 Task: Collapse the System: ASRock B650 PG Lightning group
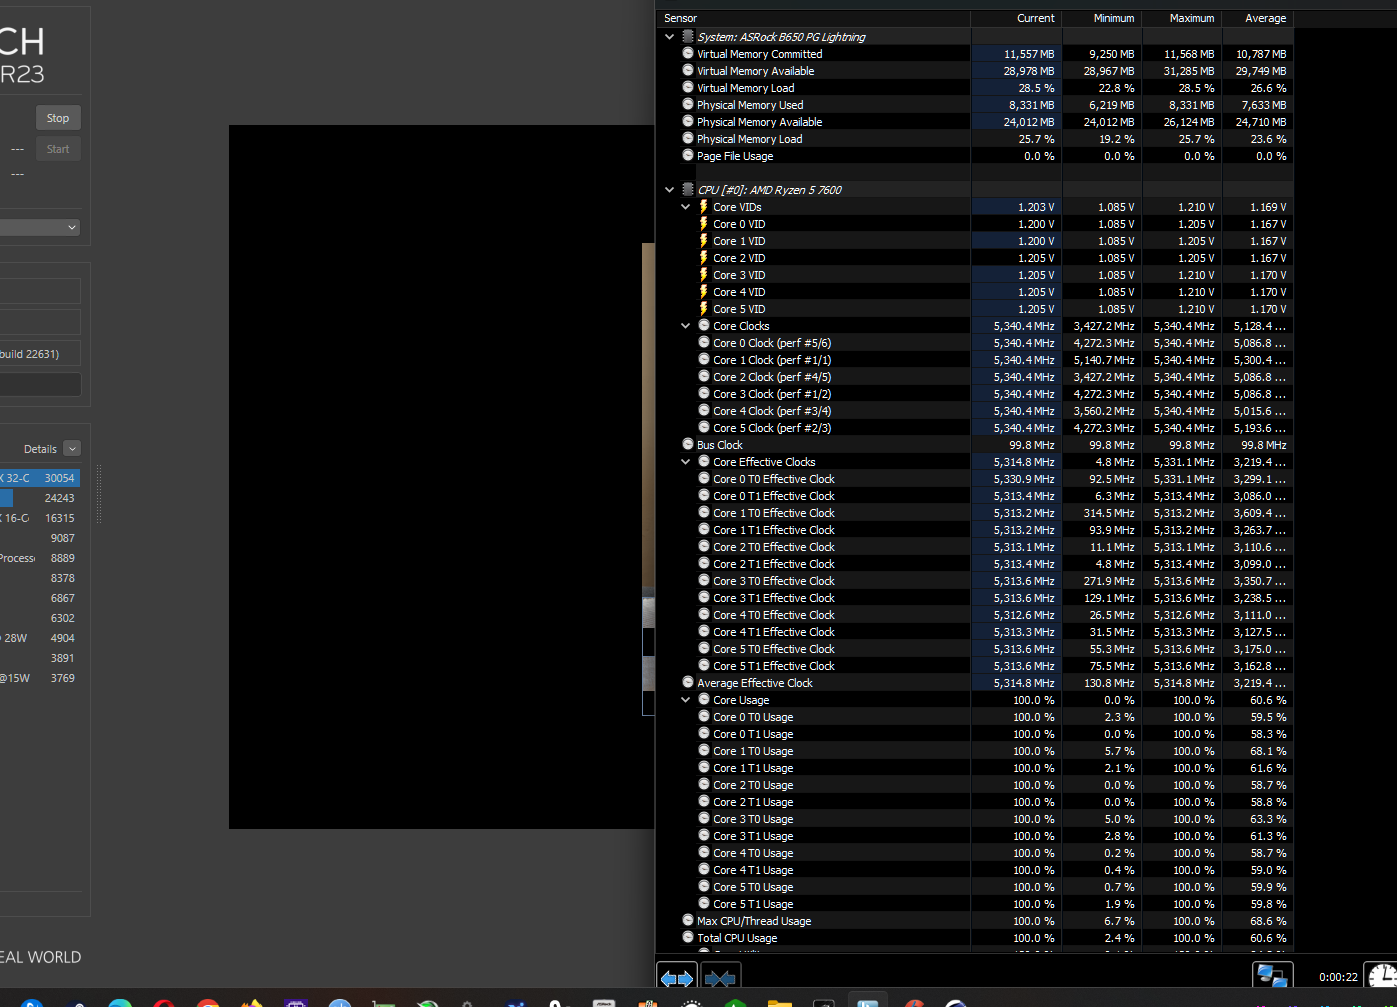click(x=669, y=37)
